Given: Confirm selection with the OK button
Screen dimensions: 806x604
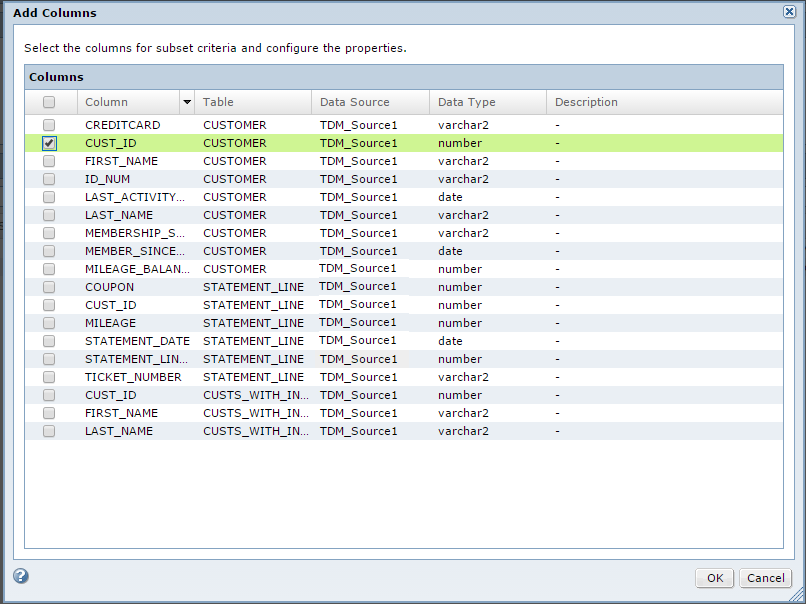Looking at the screenshot, I should click(715, 578).
